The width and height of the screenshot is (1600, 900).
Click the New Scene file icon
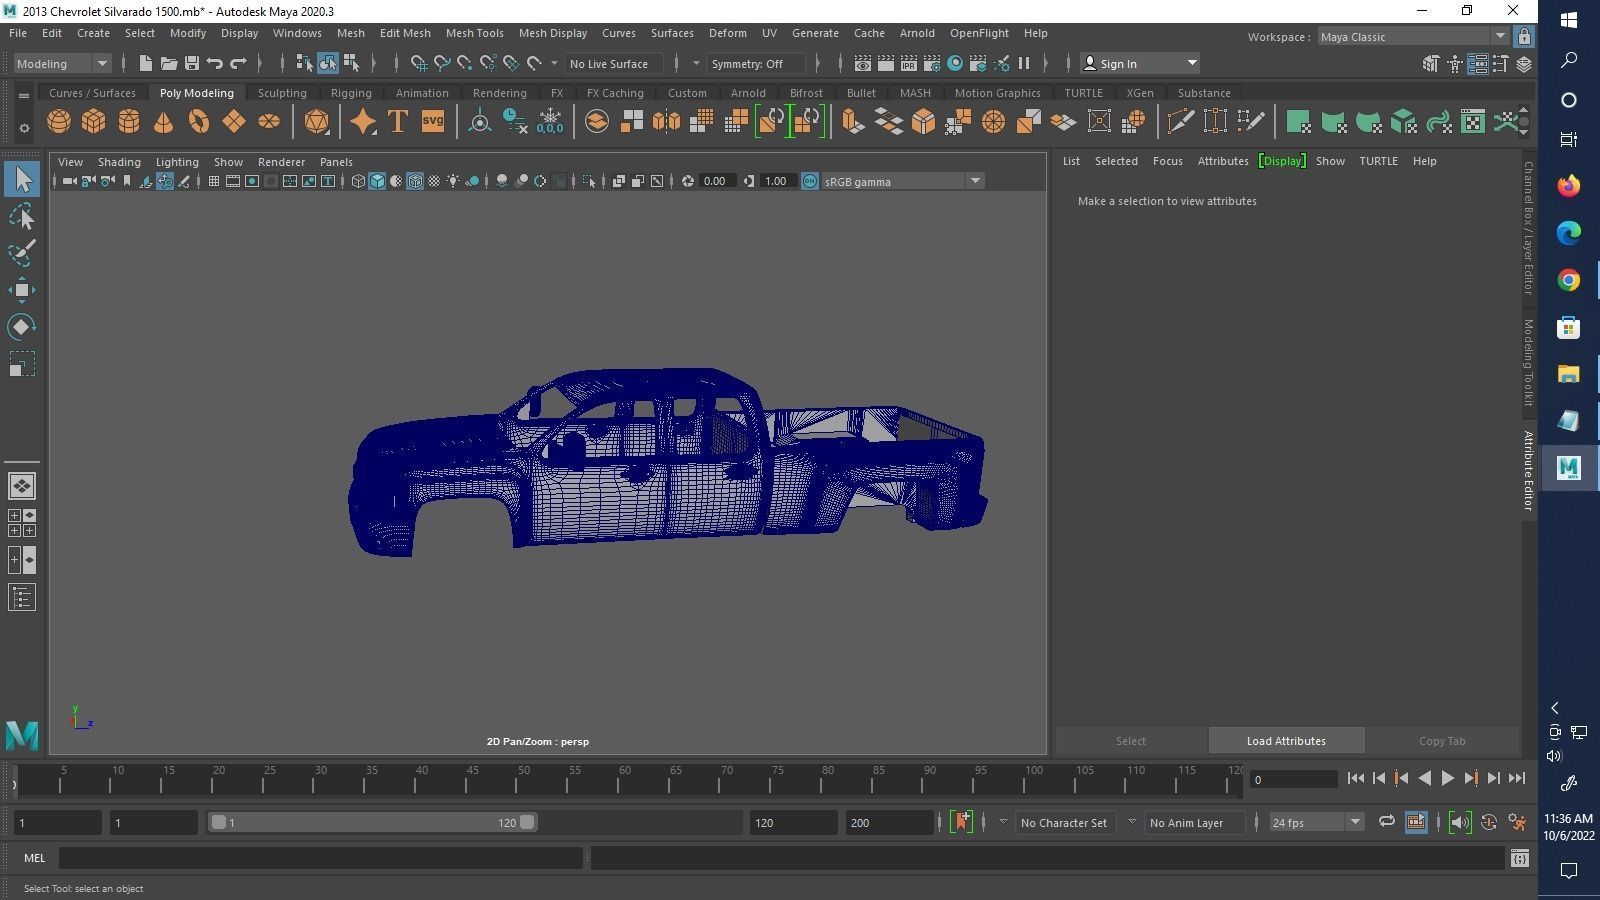[x=145, y=63]
